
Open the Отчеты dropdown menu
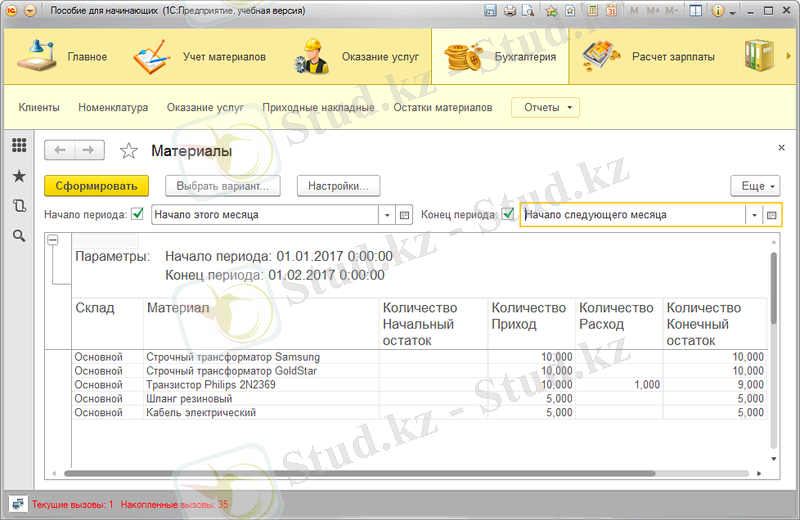545,107
